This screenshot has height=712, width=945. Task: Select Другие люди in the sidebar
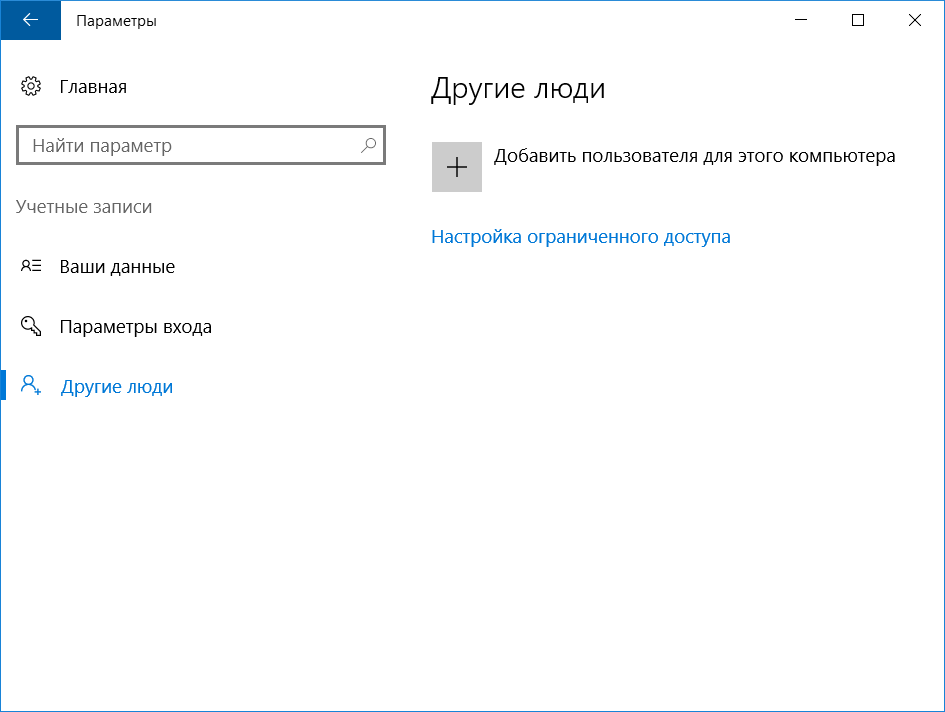click(117, 386)
